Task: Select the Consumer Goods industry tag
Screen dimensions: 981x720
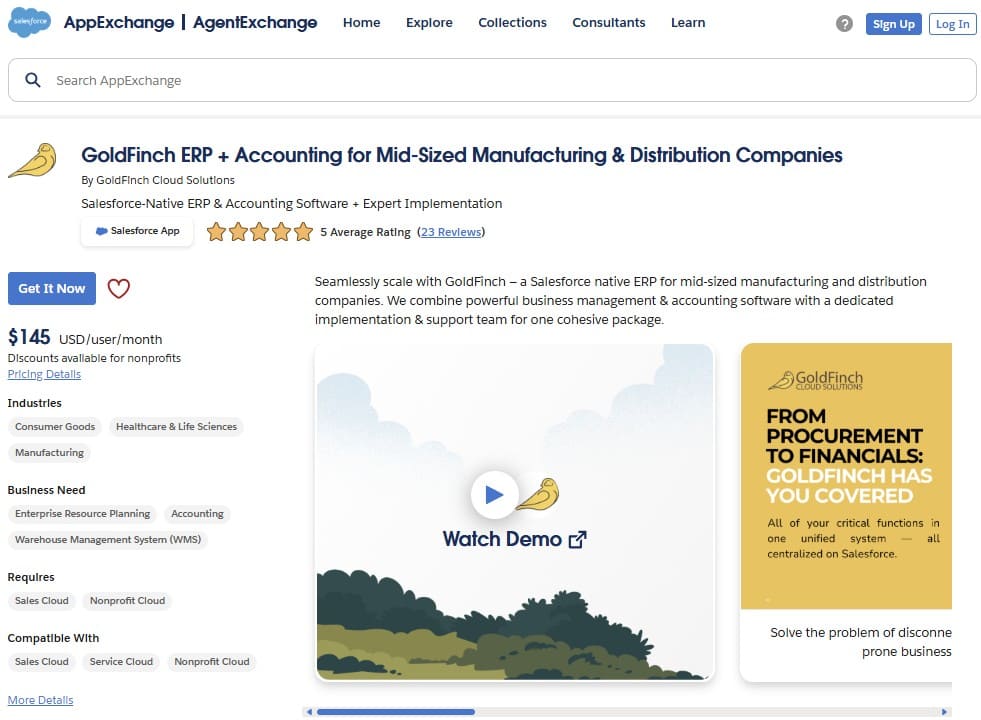Action: 55,427
